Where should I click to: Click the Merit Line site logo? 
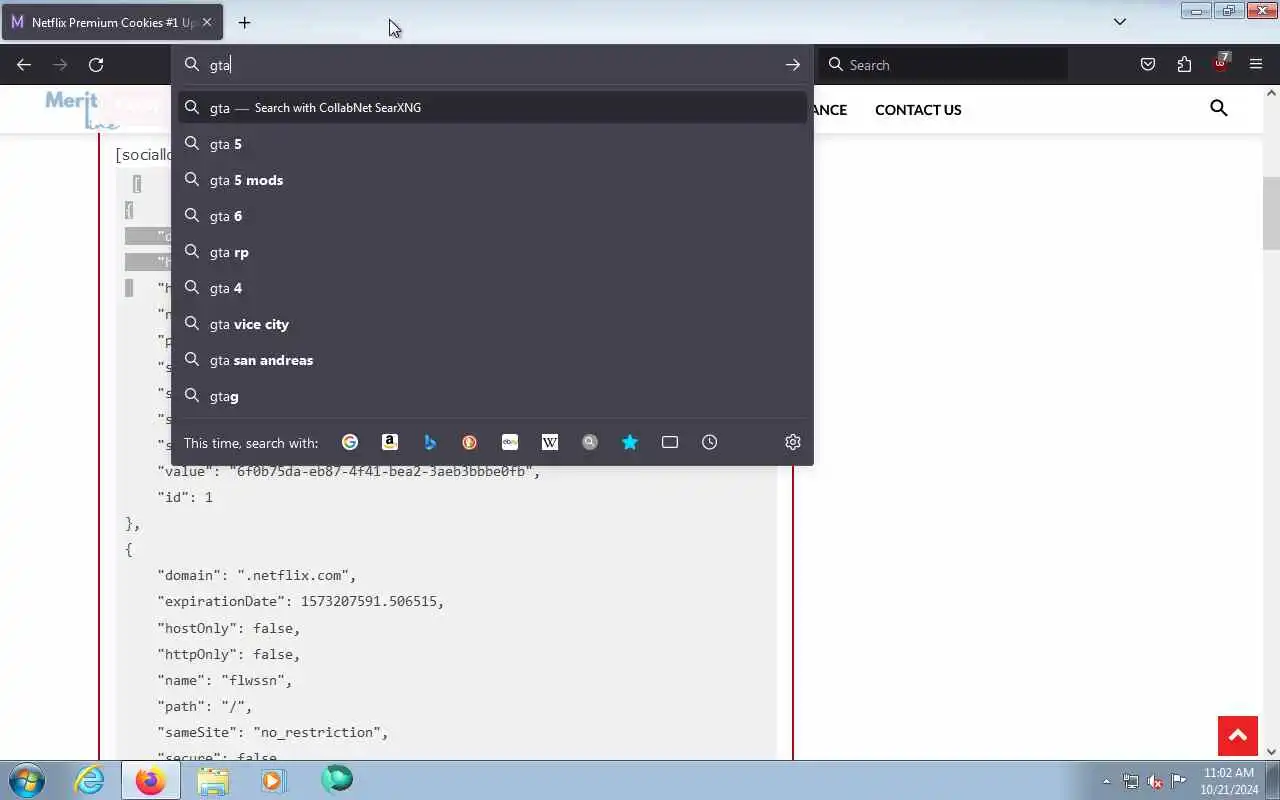(82, 110)
